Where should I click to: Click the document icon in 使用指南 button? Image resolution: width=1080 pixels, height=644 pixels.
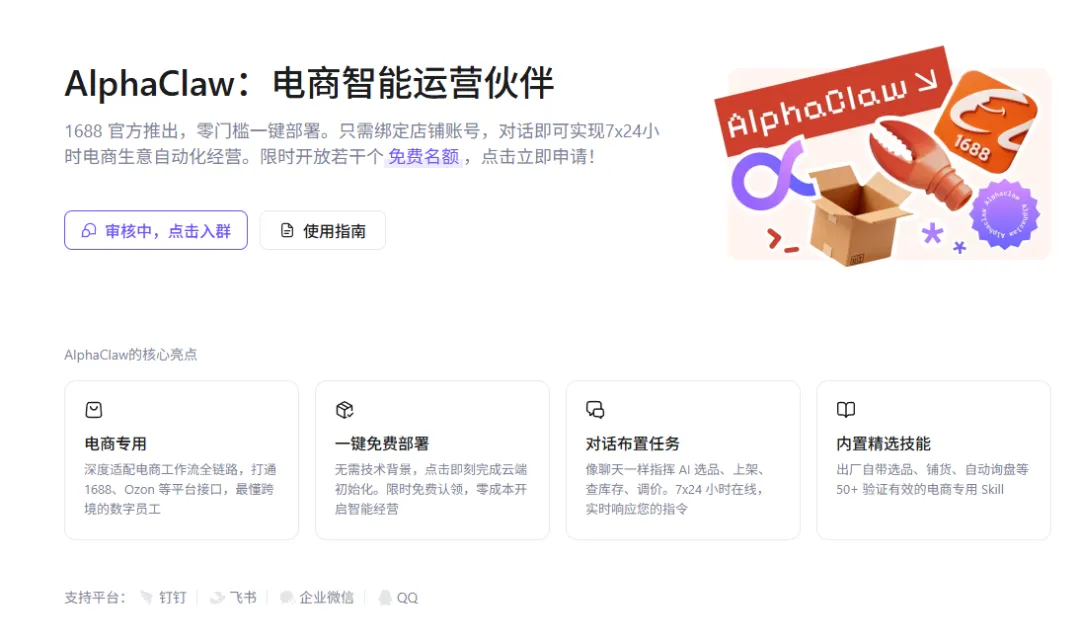pos(287,230)
